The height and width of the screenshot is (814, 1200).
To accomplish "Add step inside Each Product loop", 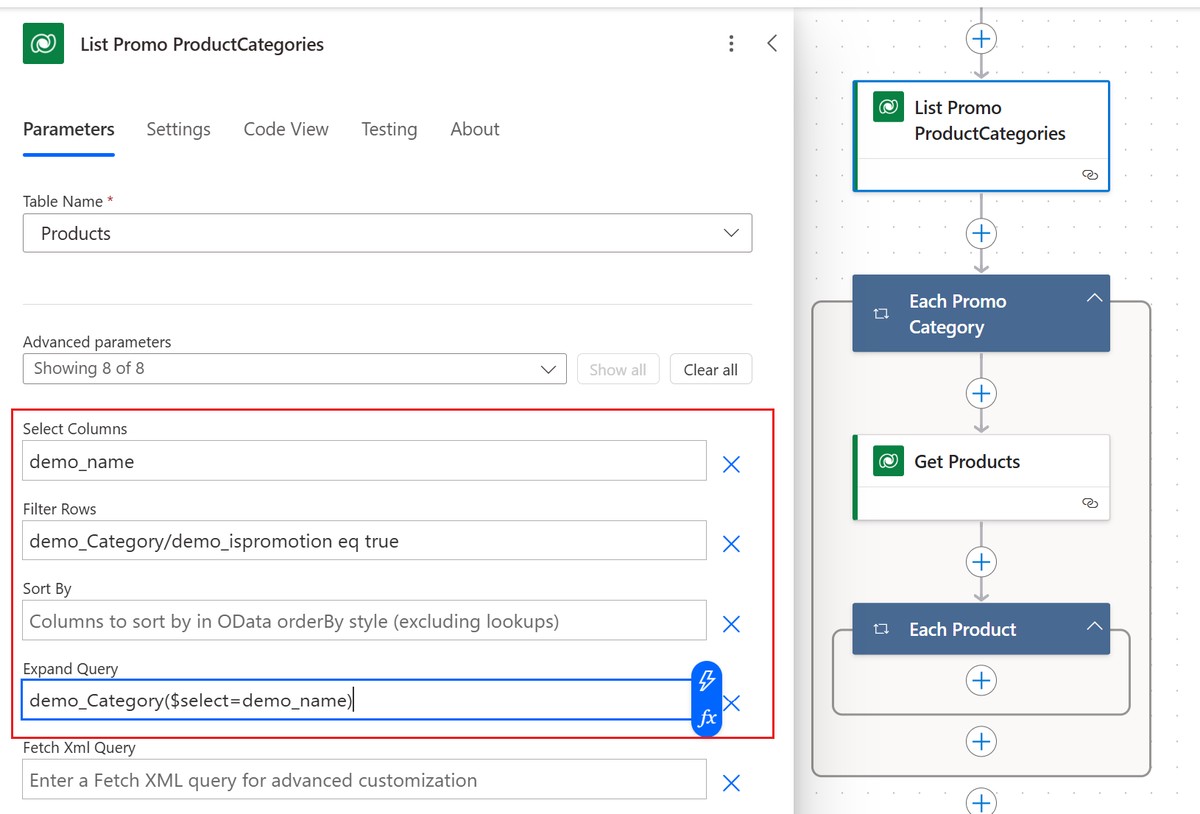I will (x=981, y=680).
